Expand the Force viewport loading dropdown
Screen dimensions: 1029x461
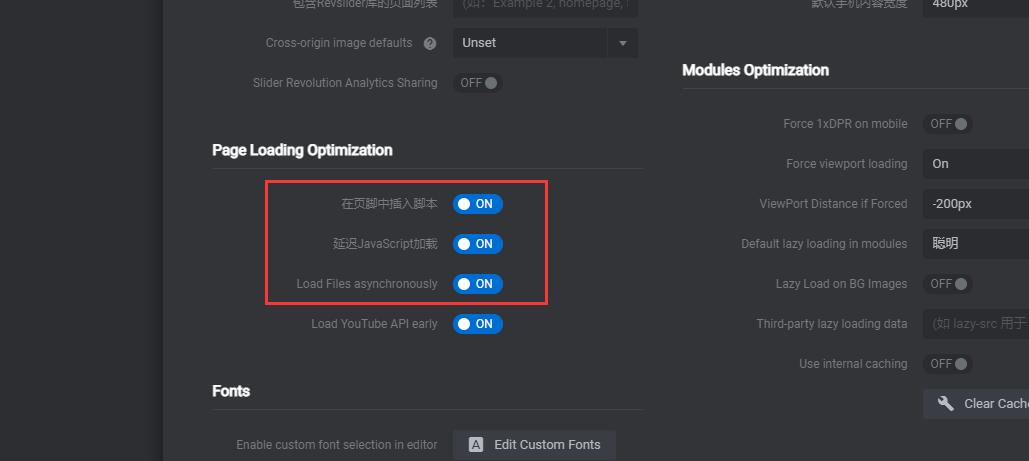(976, 164)
